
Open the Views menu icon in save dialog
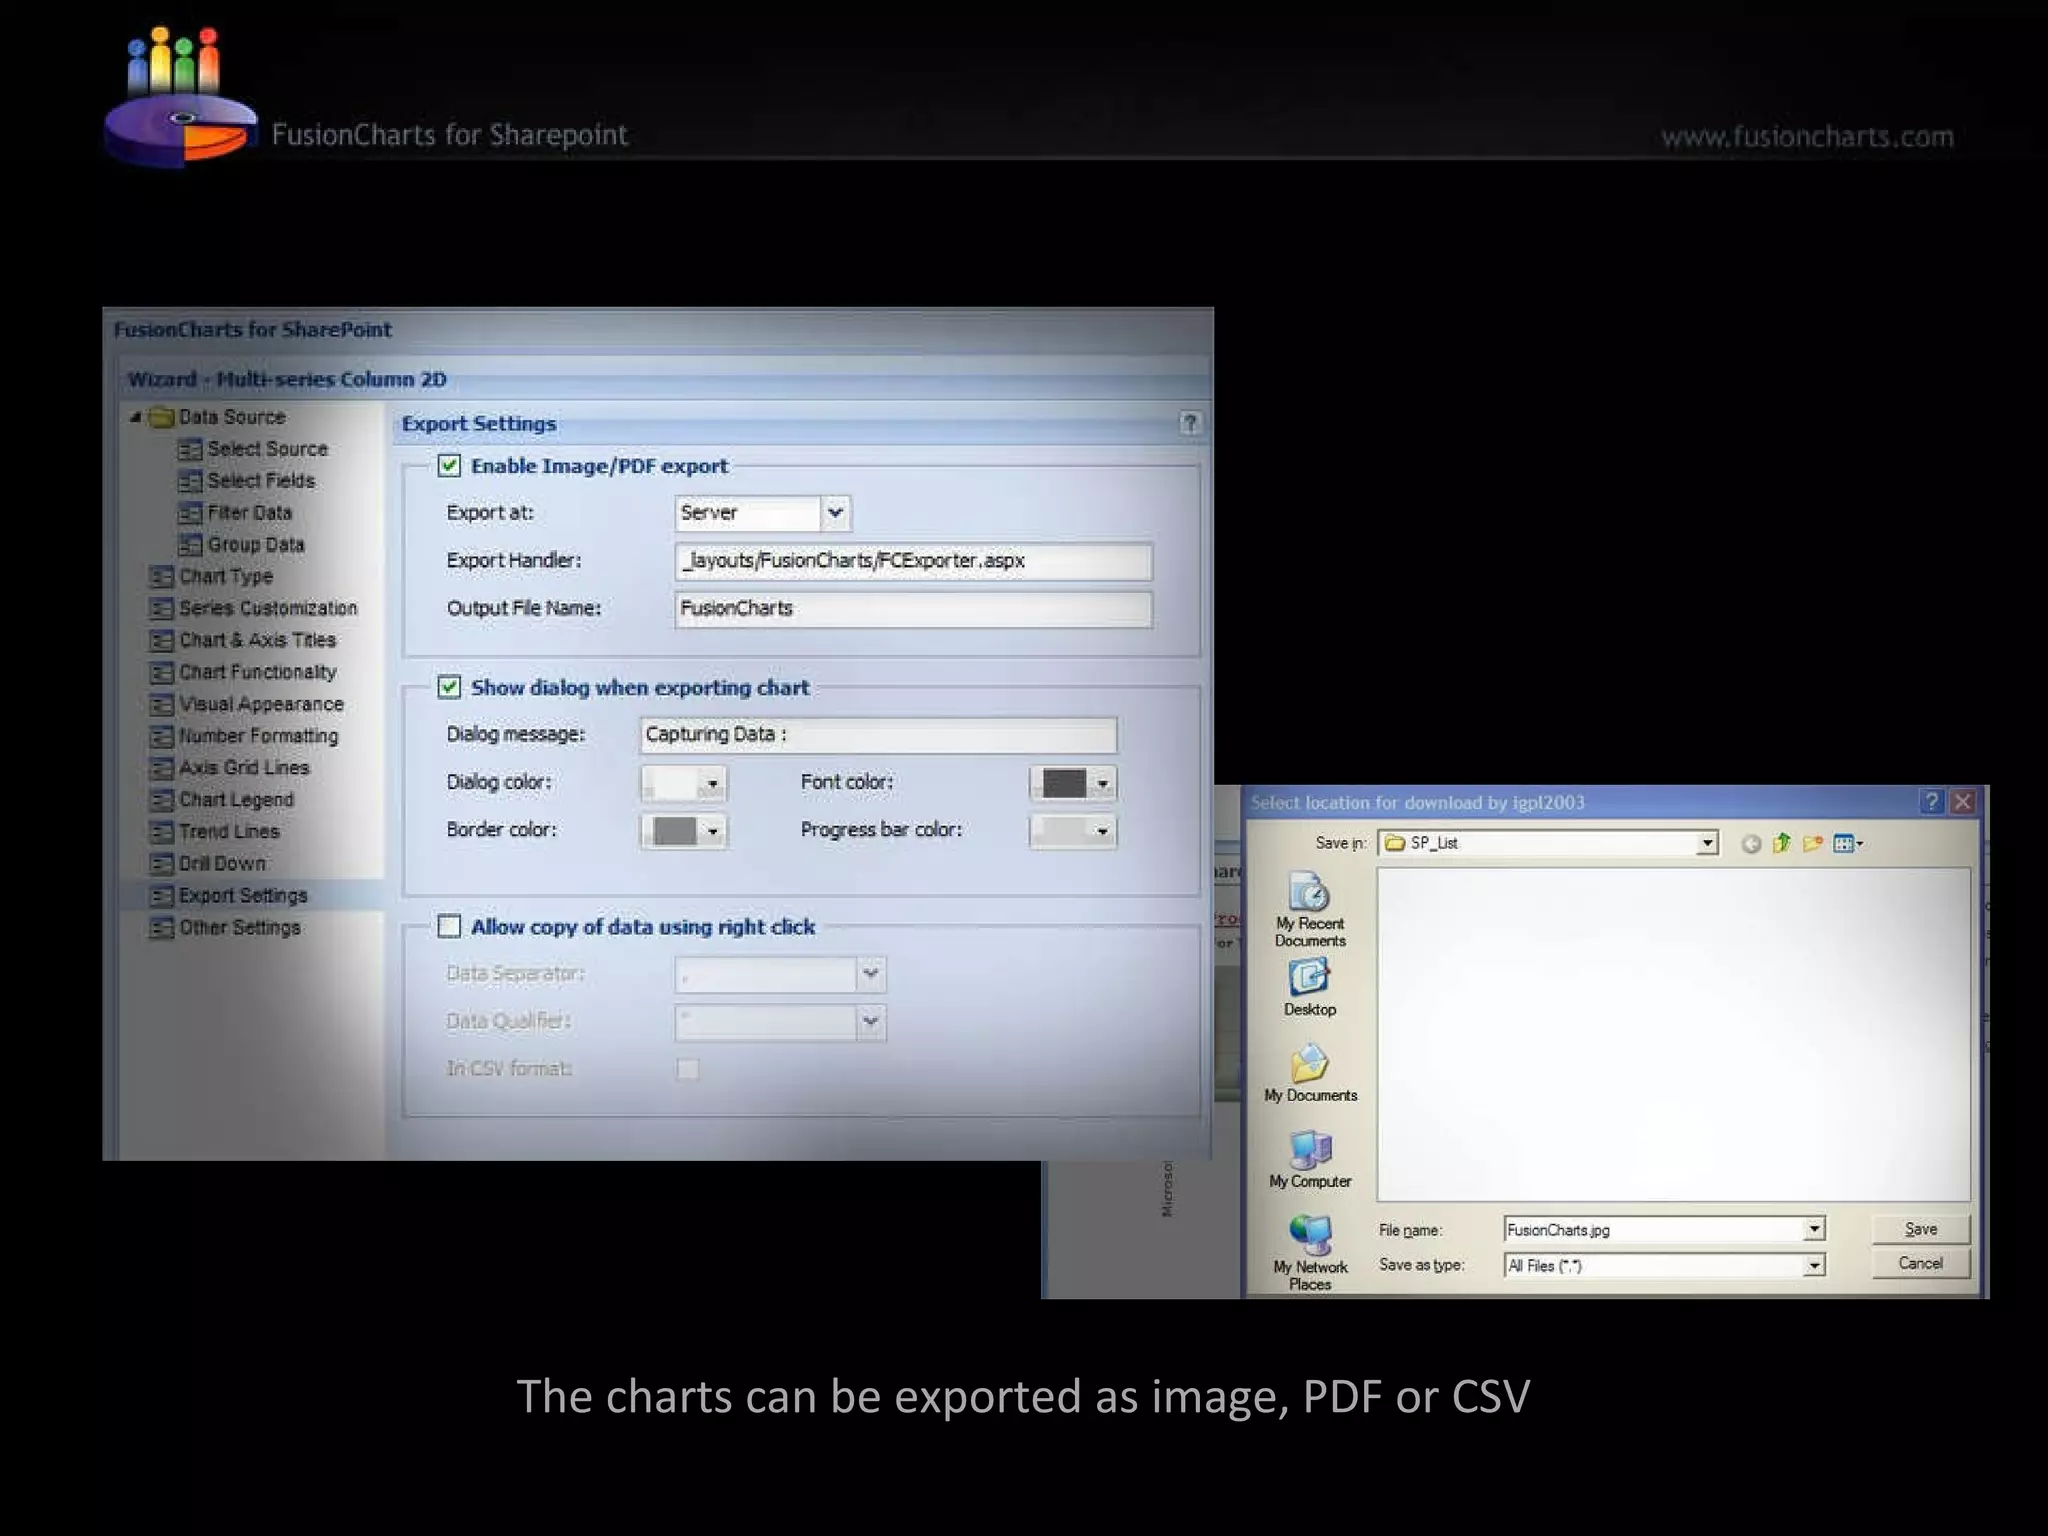[x=1848, y=844]
